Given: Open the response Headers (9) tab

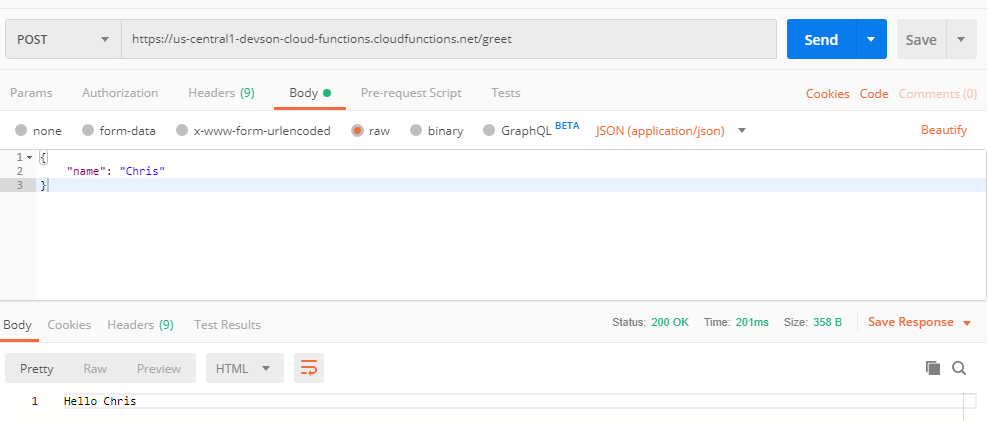Looking at the screenshot, I should point(140,325).
